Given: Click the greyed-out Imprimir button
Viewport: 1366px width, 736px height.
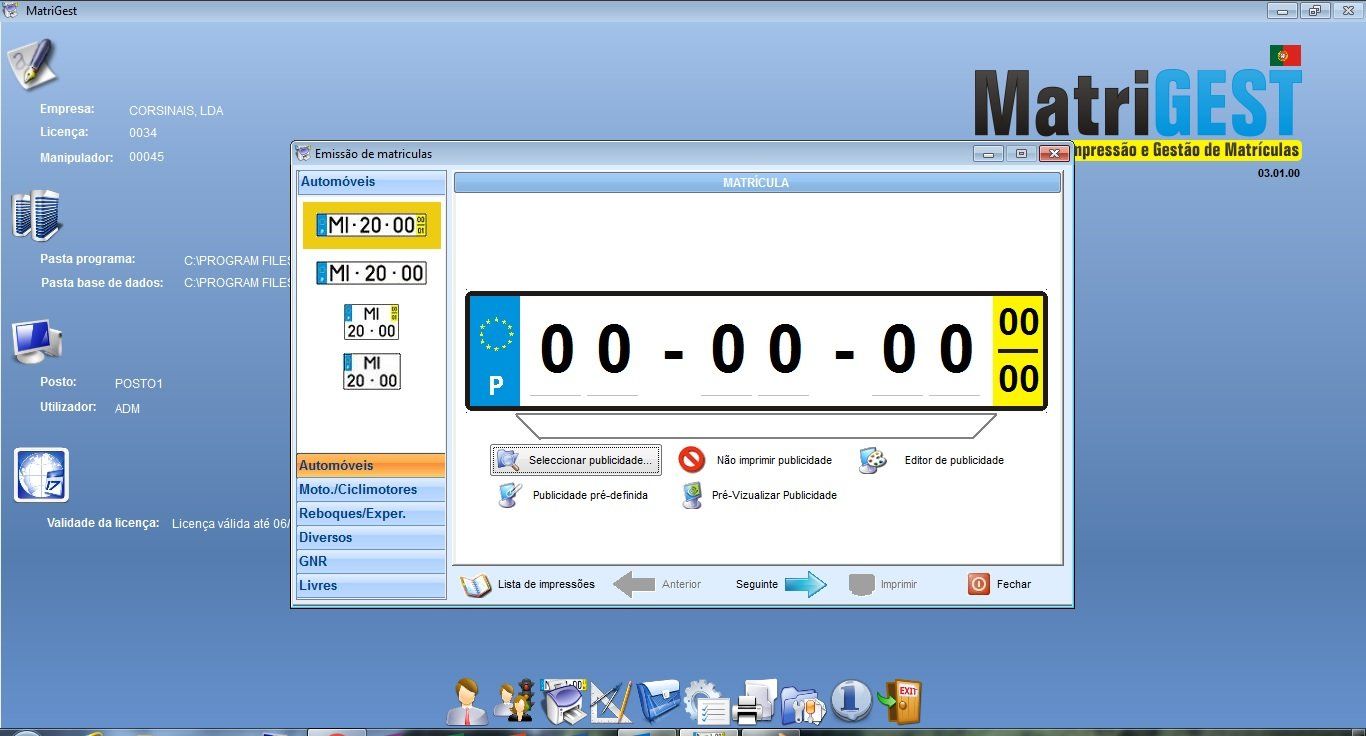Looking at the screenshot, I should pyautogui.click(x=883, y=584).
